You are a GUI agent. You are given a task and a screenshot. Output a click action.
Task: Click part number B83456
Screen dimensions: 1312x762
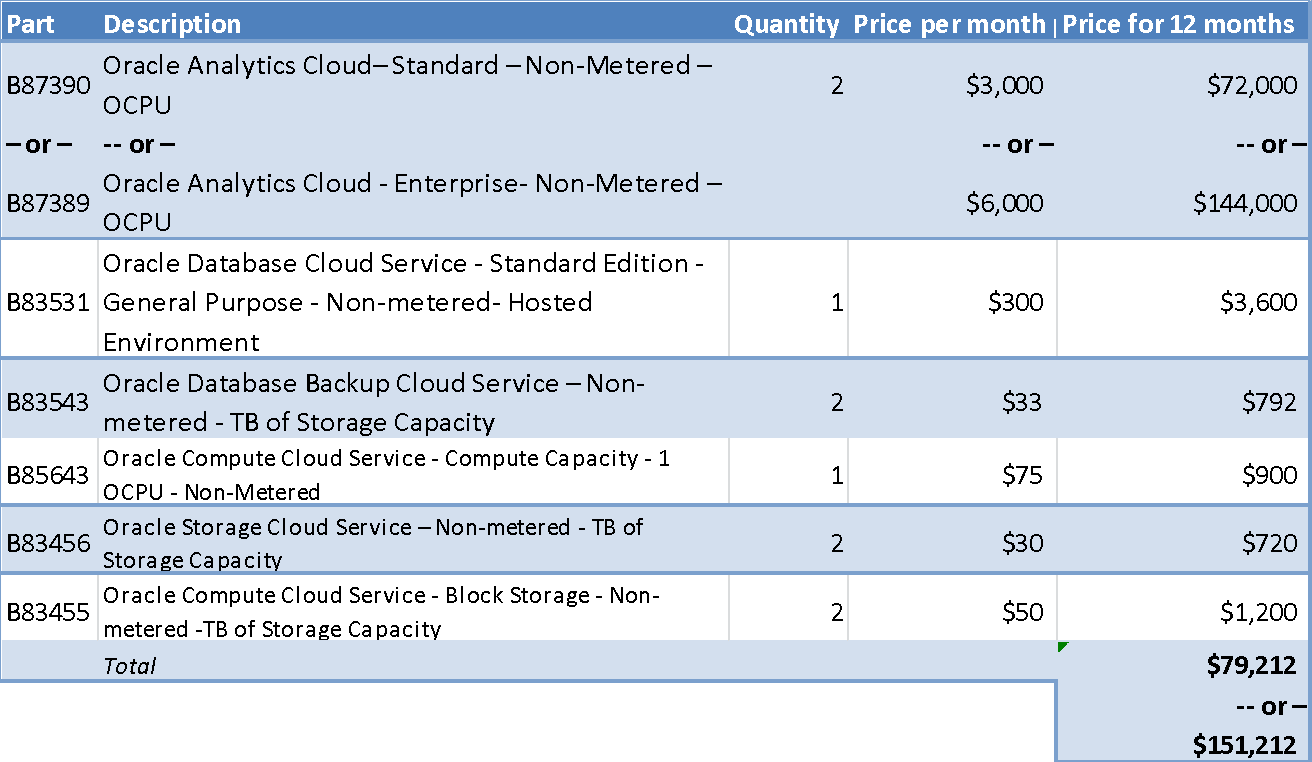point(49,543)
